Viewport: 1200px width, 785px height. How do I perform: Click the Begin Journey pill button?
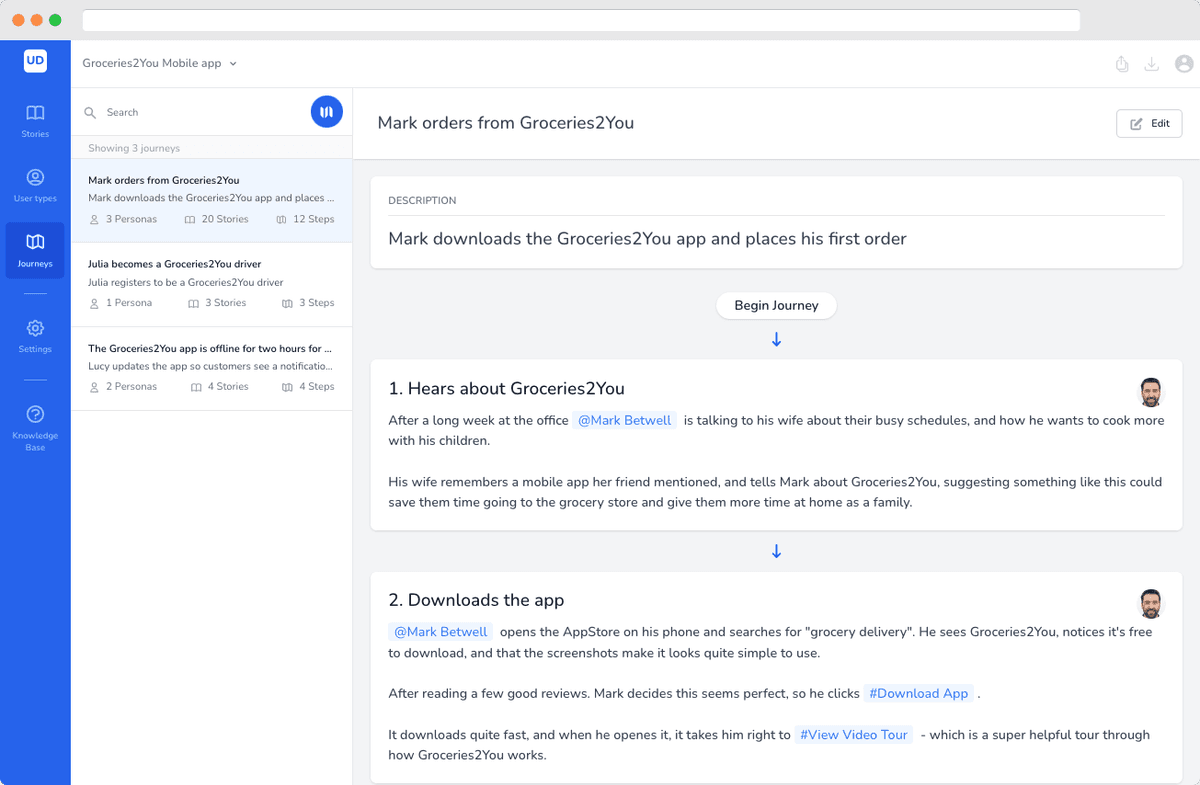coord(776,306)
